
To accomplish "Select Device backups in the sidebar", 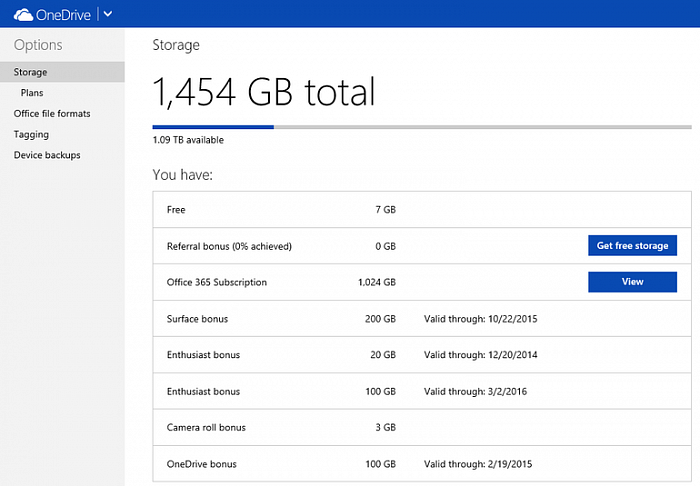I will [47, 155].
